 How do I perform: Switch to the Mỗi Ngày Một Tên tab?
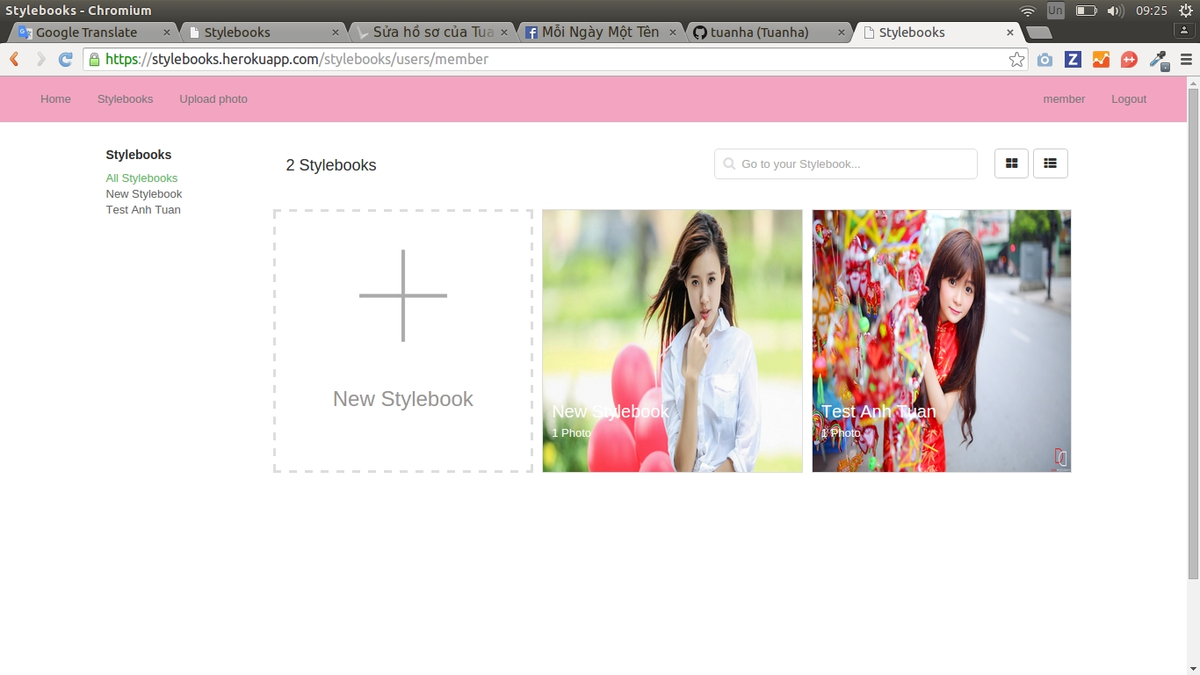(x=600, y=32)
